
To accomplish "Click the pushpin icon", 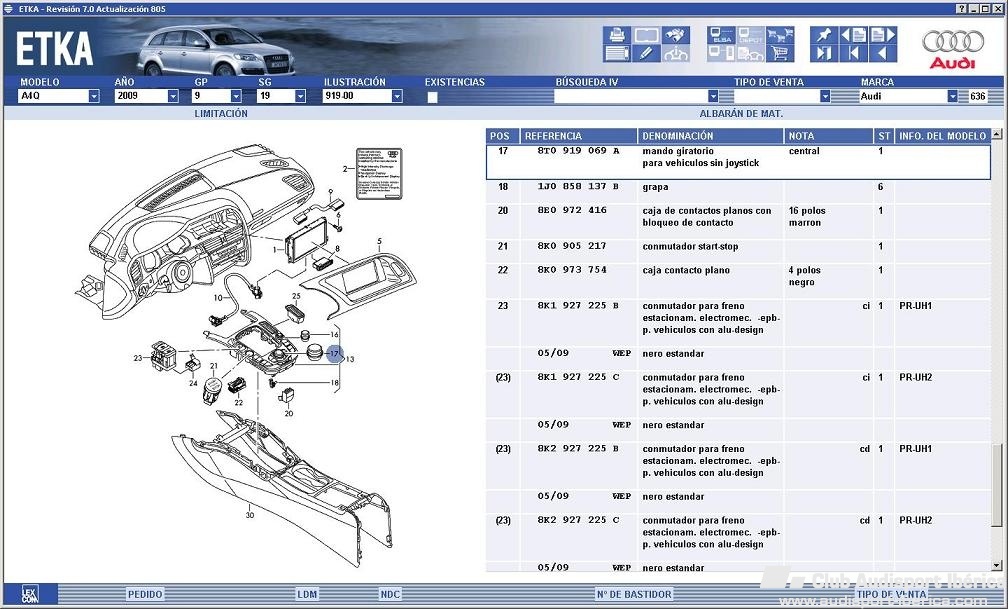I will coord(824,35).
